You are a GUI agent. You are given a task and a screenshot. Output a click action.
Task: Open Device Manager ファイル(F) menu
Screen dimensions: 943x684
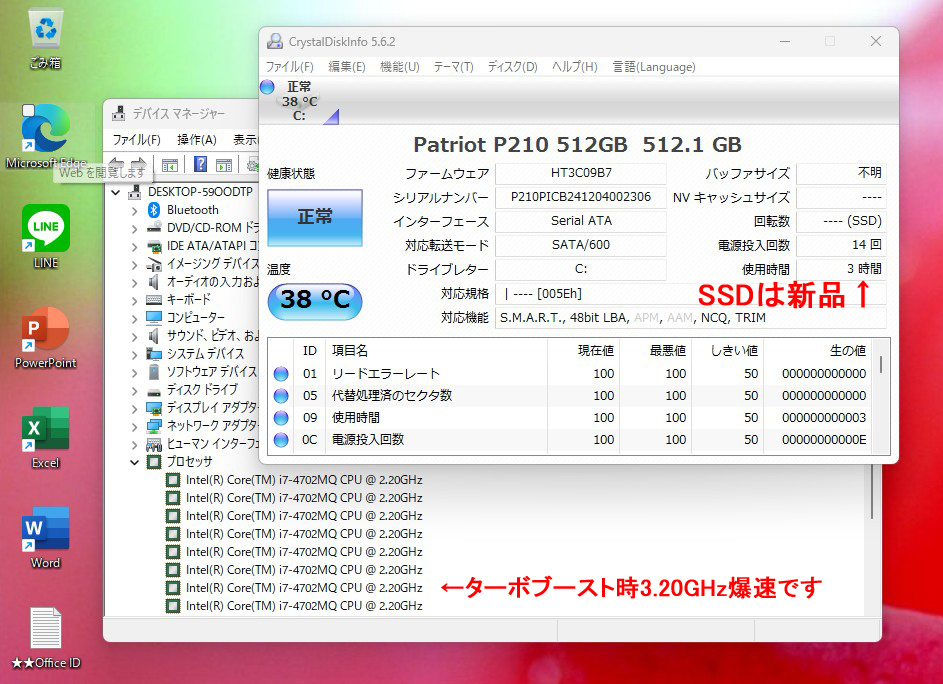coord(137,140)
